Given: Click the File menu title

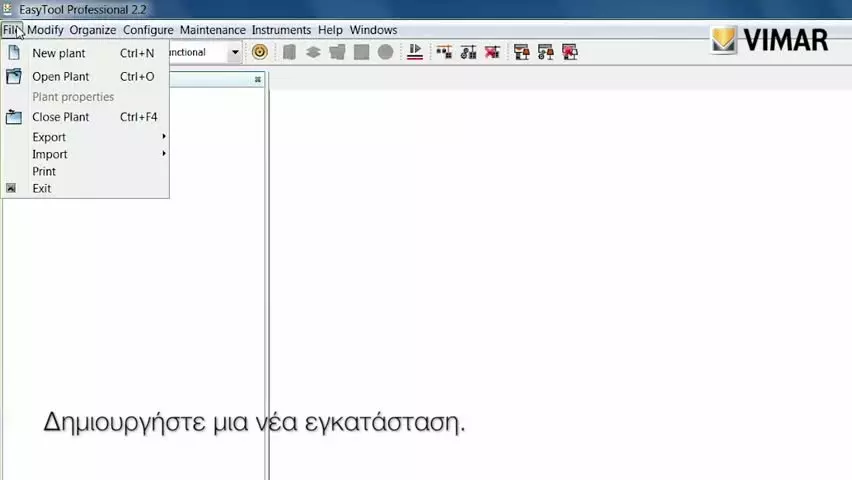Looking at the screenshot, I should click(12, 30).
